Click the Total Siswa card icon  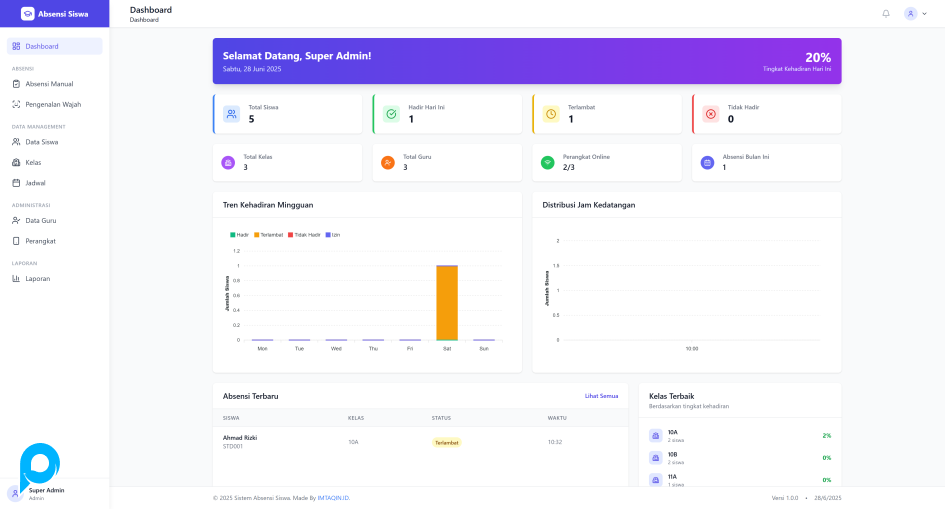coord(231,114)
